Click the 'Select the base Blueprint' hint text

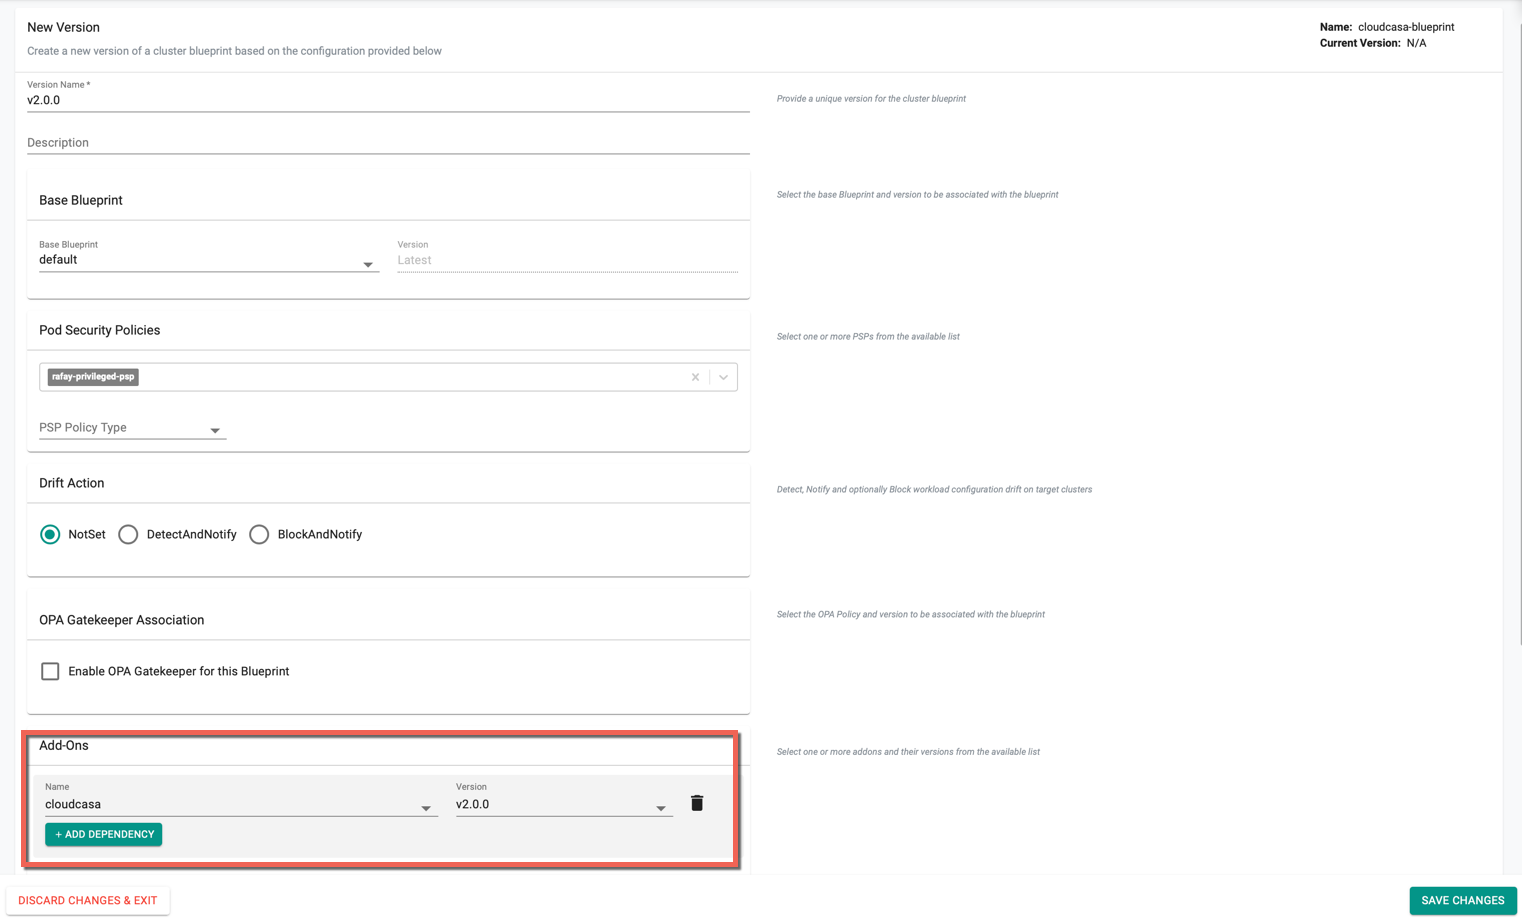point(917,195)
